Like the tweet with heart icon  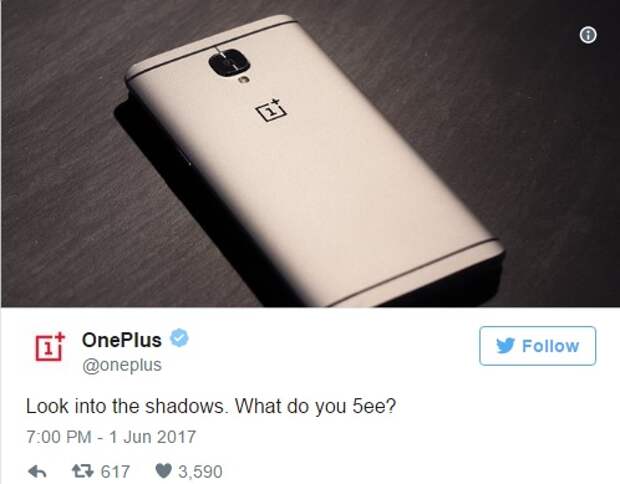[x=164, y=471]
